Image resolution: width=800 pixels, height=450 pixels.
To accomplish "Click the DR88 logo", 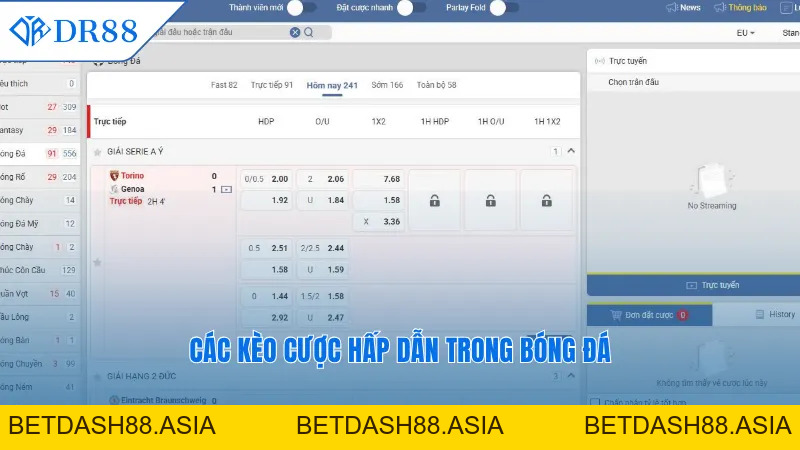I will tap(74, 31).
